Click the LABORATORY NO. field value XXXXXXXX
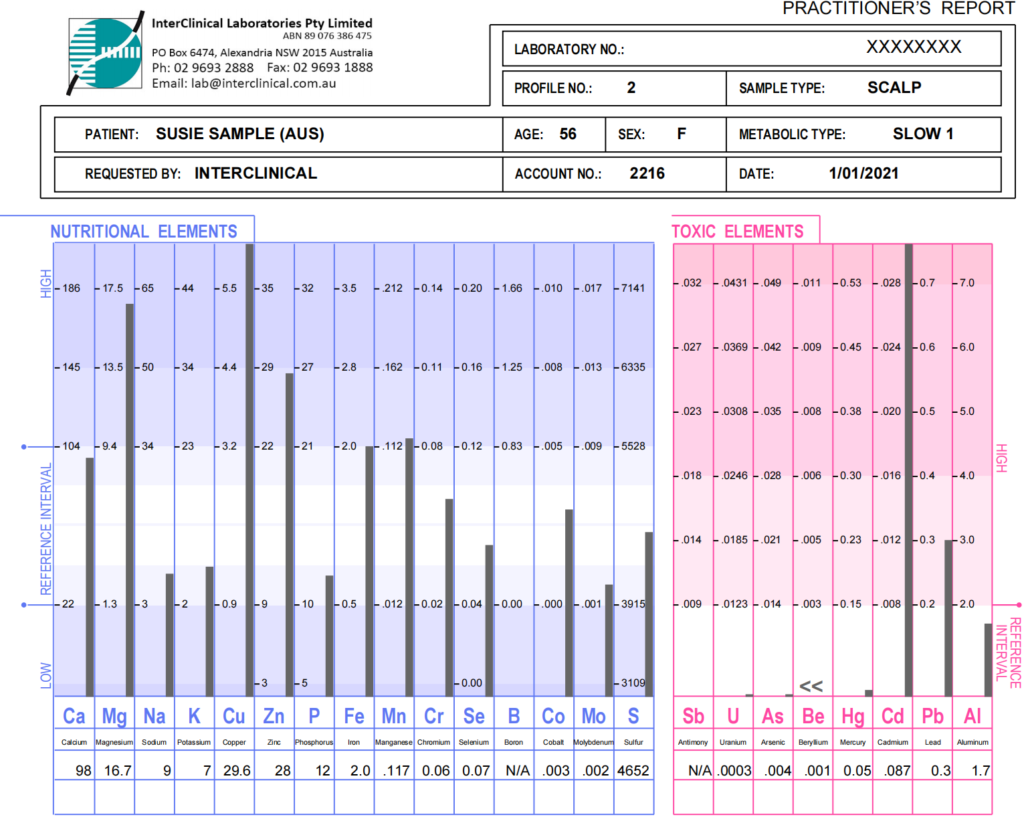Image resolution: width=1024 pixels, height=823 pixels. pos(914,47)
